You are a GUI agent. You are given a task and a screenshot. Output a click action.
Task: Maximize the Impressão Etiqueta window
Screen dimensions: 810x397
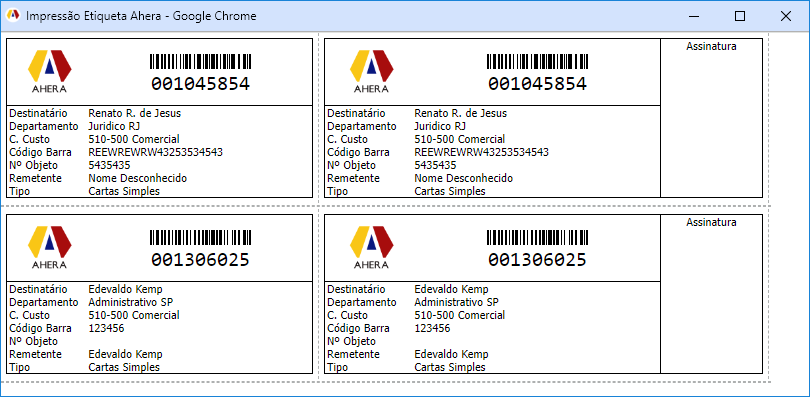pyautogui.click(x=740, y=16)
